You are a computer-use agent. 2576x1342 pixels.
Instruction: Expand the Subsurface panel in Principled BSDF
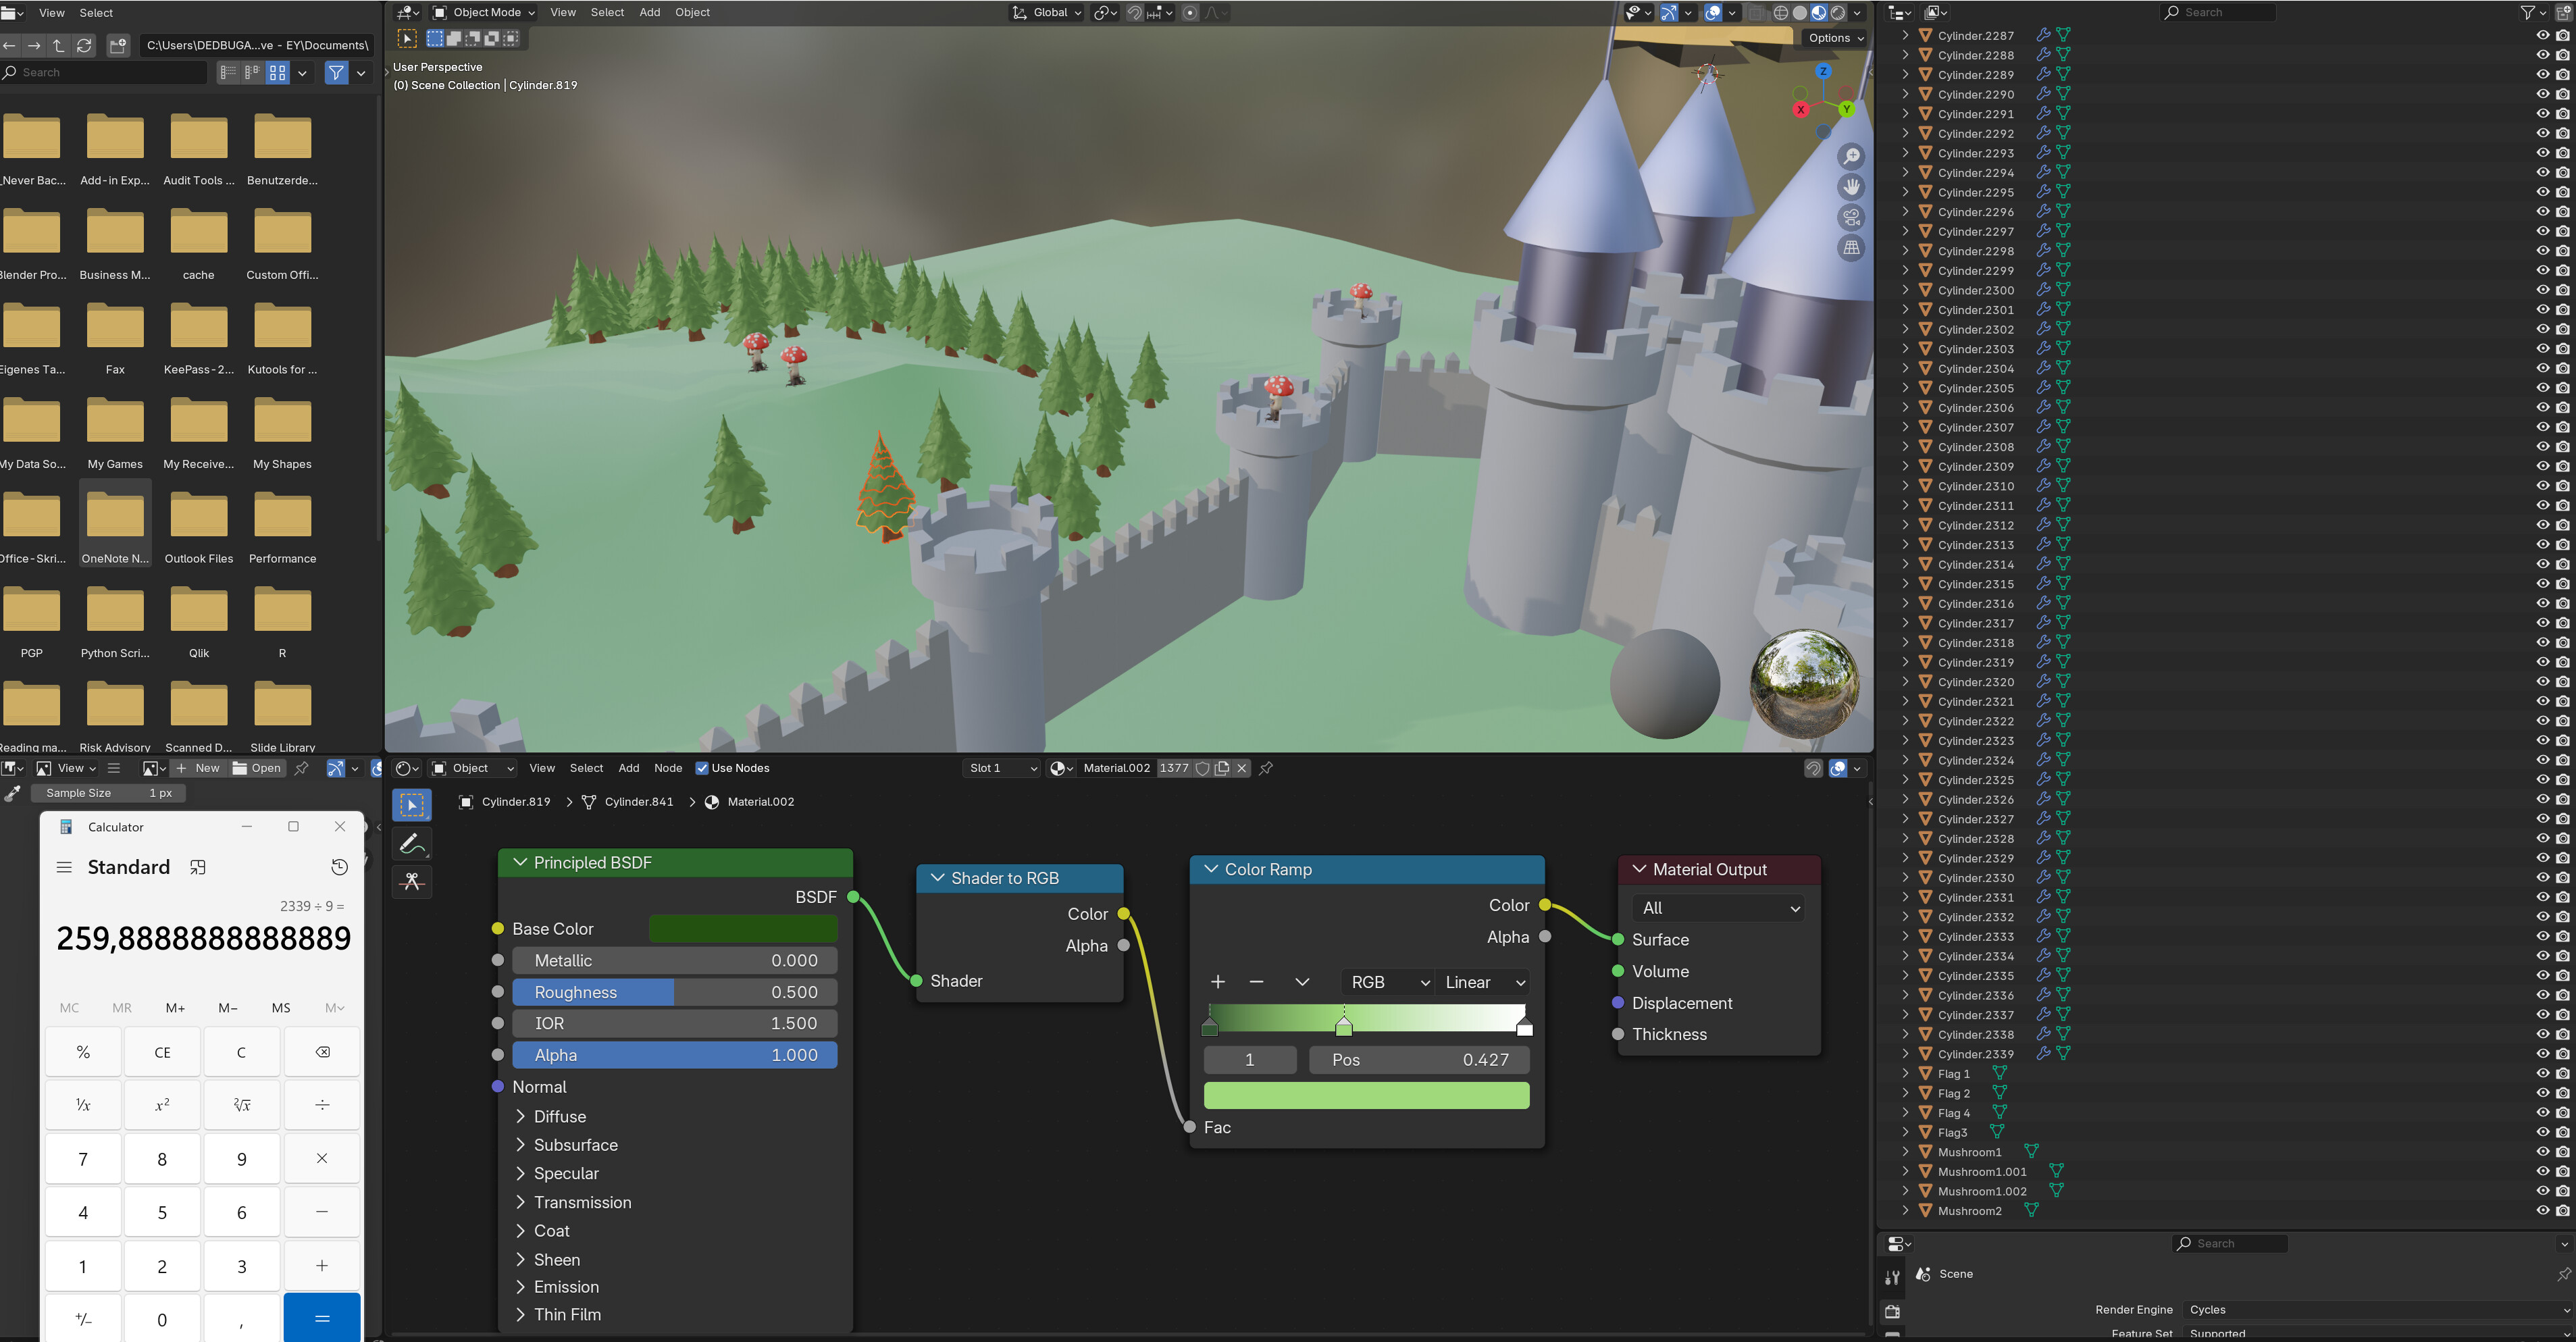pyautogui.click(x=575, y=1145)
